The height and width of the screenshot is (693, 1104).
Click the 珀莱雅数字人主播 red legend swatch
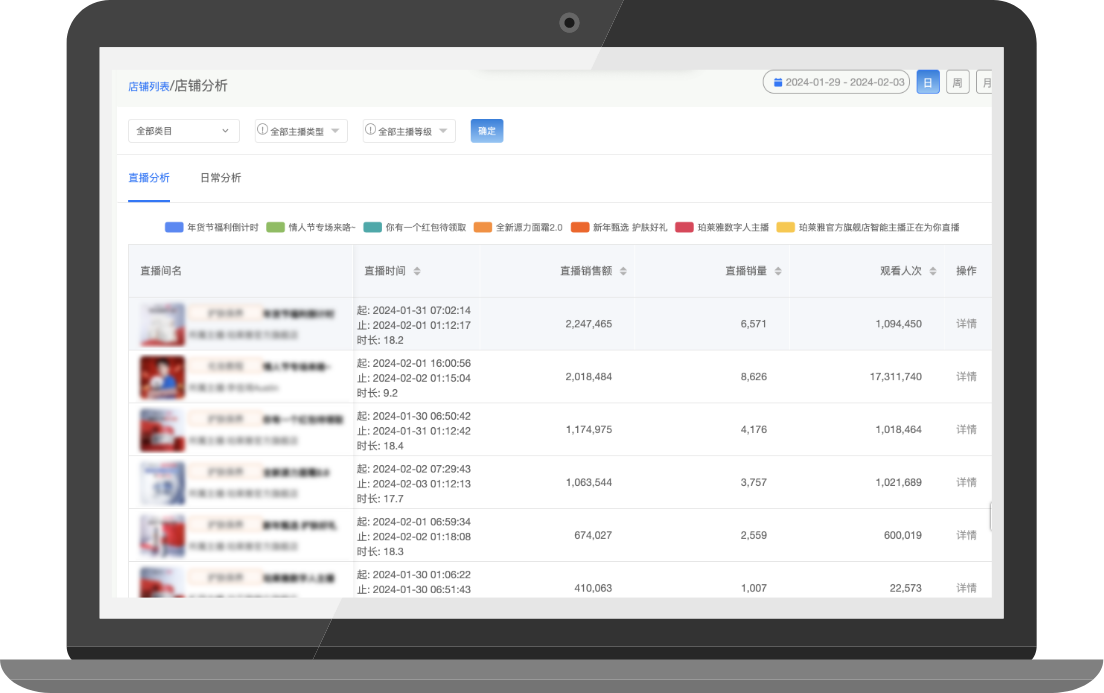coord(684,228)
